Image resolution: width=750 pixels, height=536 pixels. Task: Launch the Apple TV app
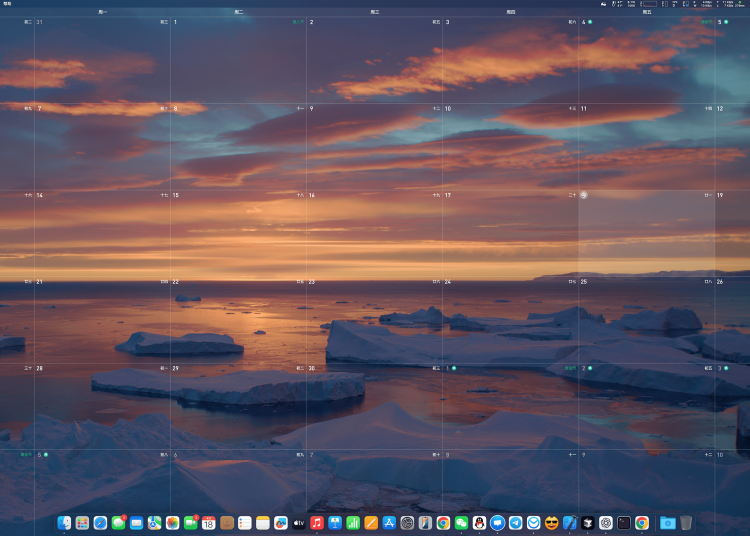click(299, 523)
